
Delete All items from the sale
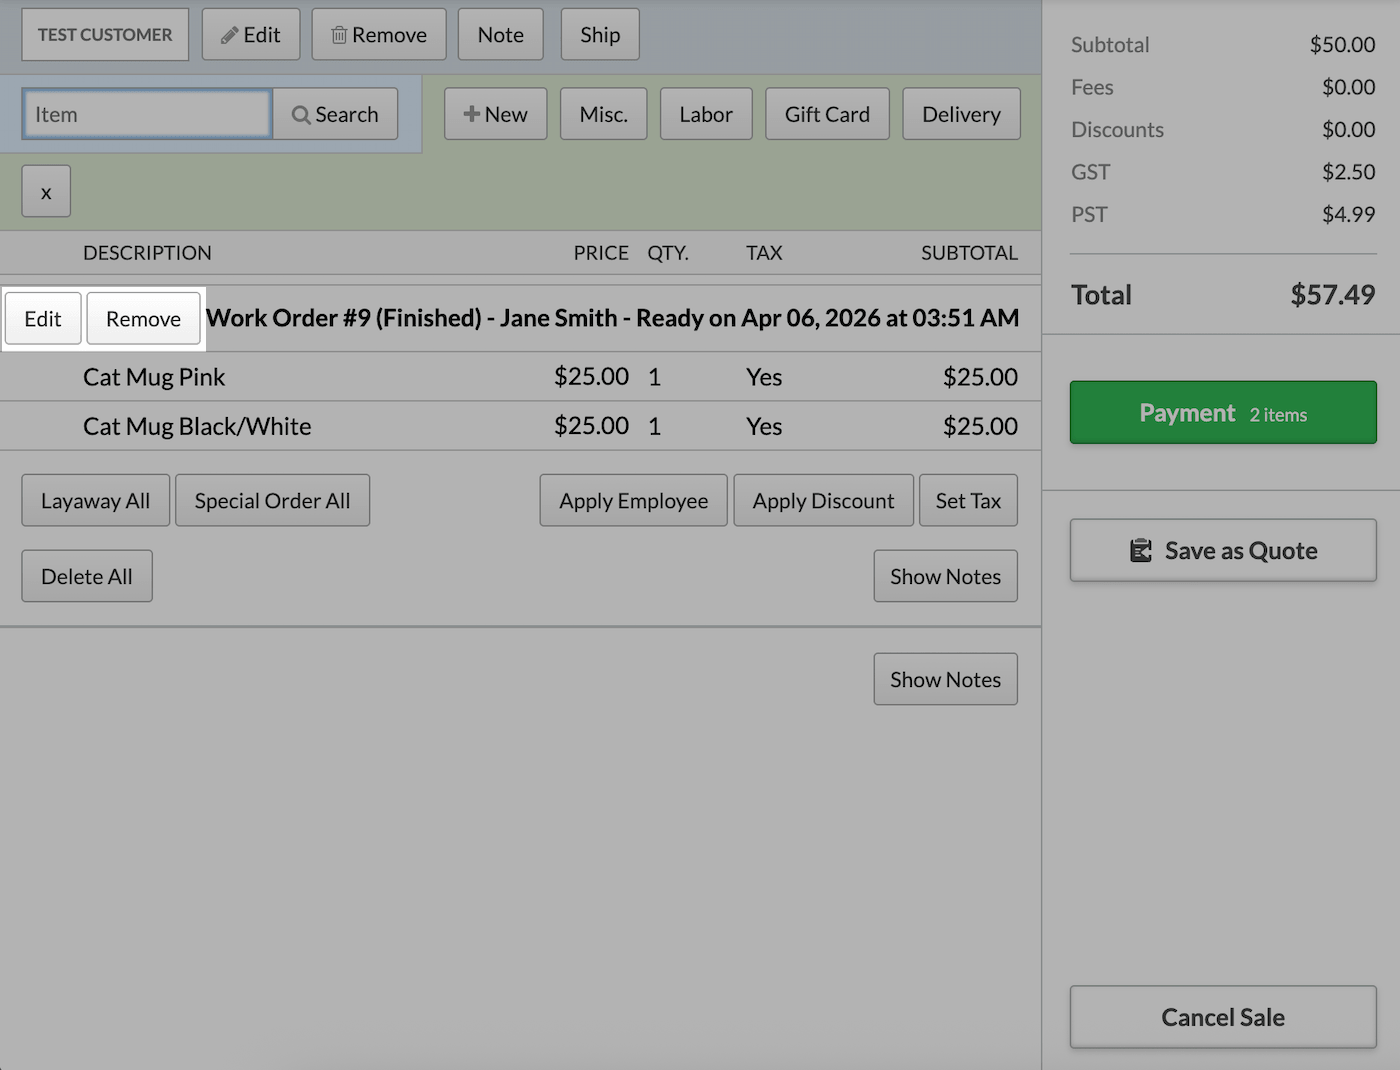tap(87, 576)
